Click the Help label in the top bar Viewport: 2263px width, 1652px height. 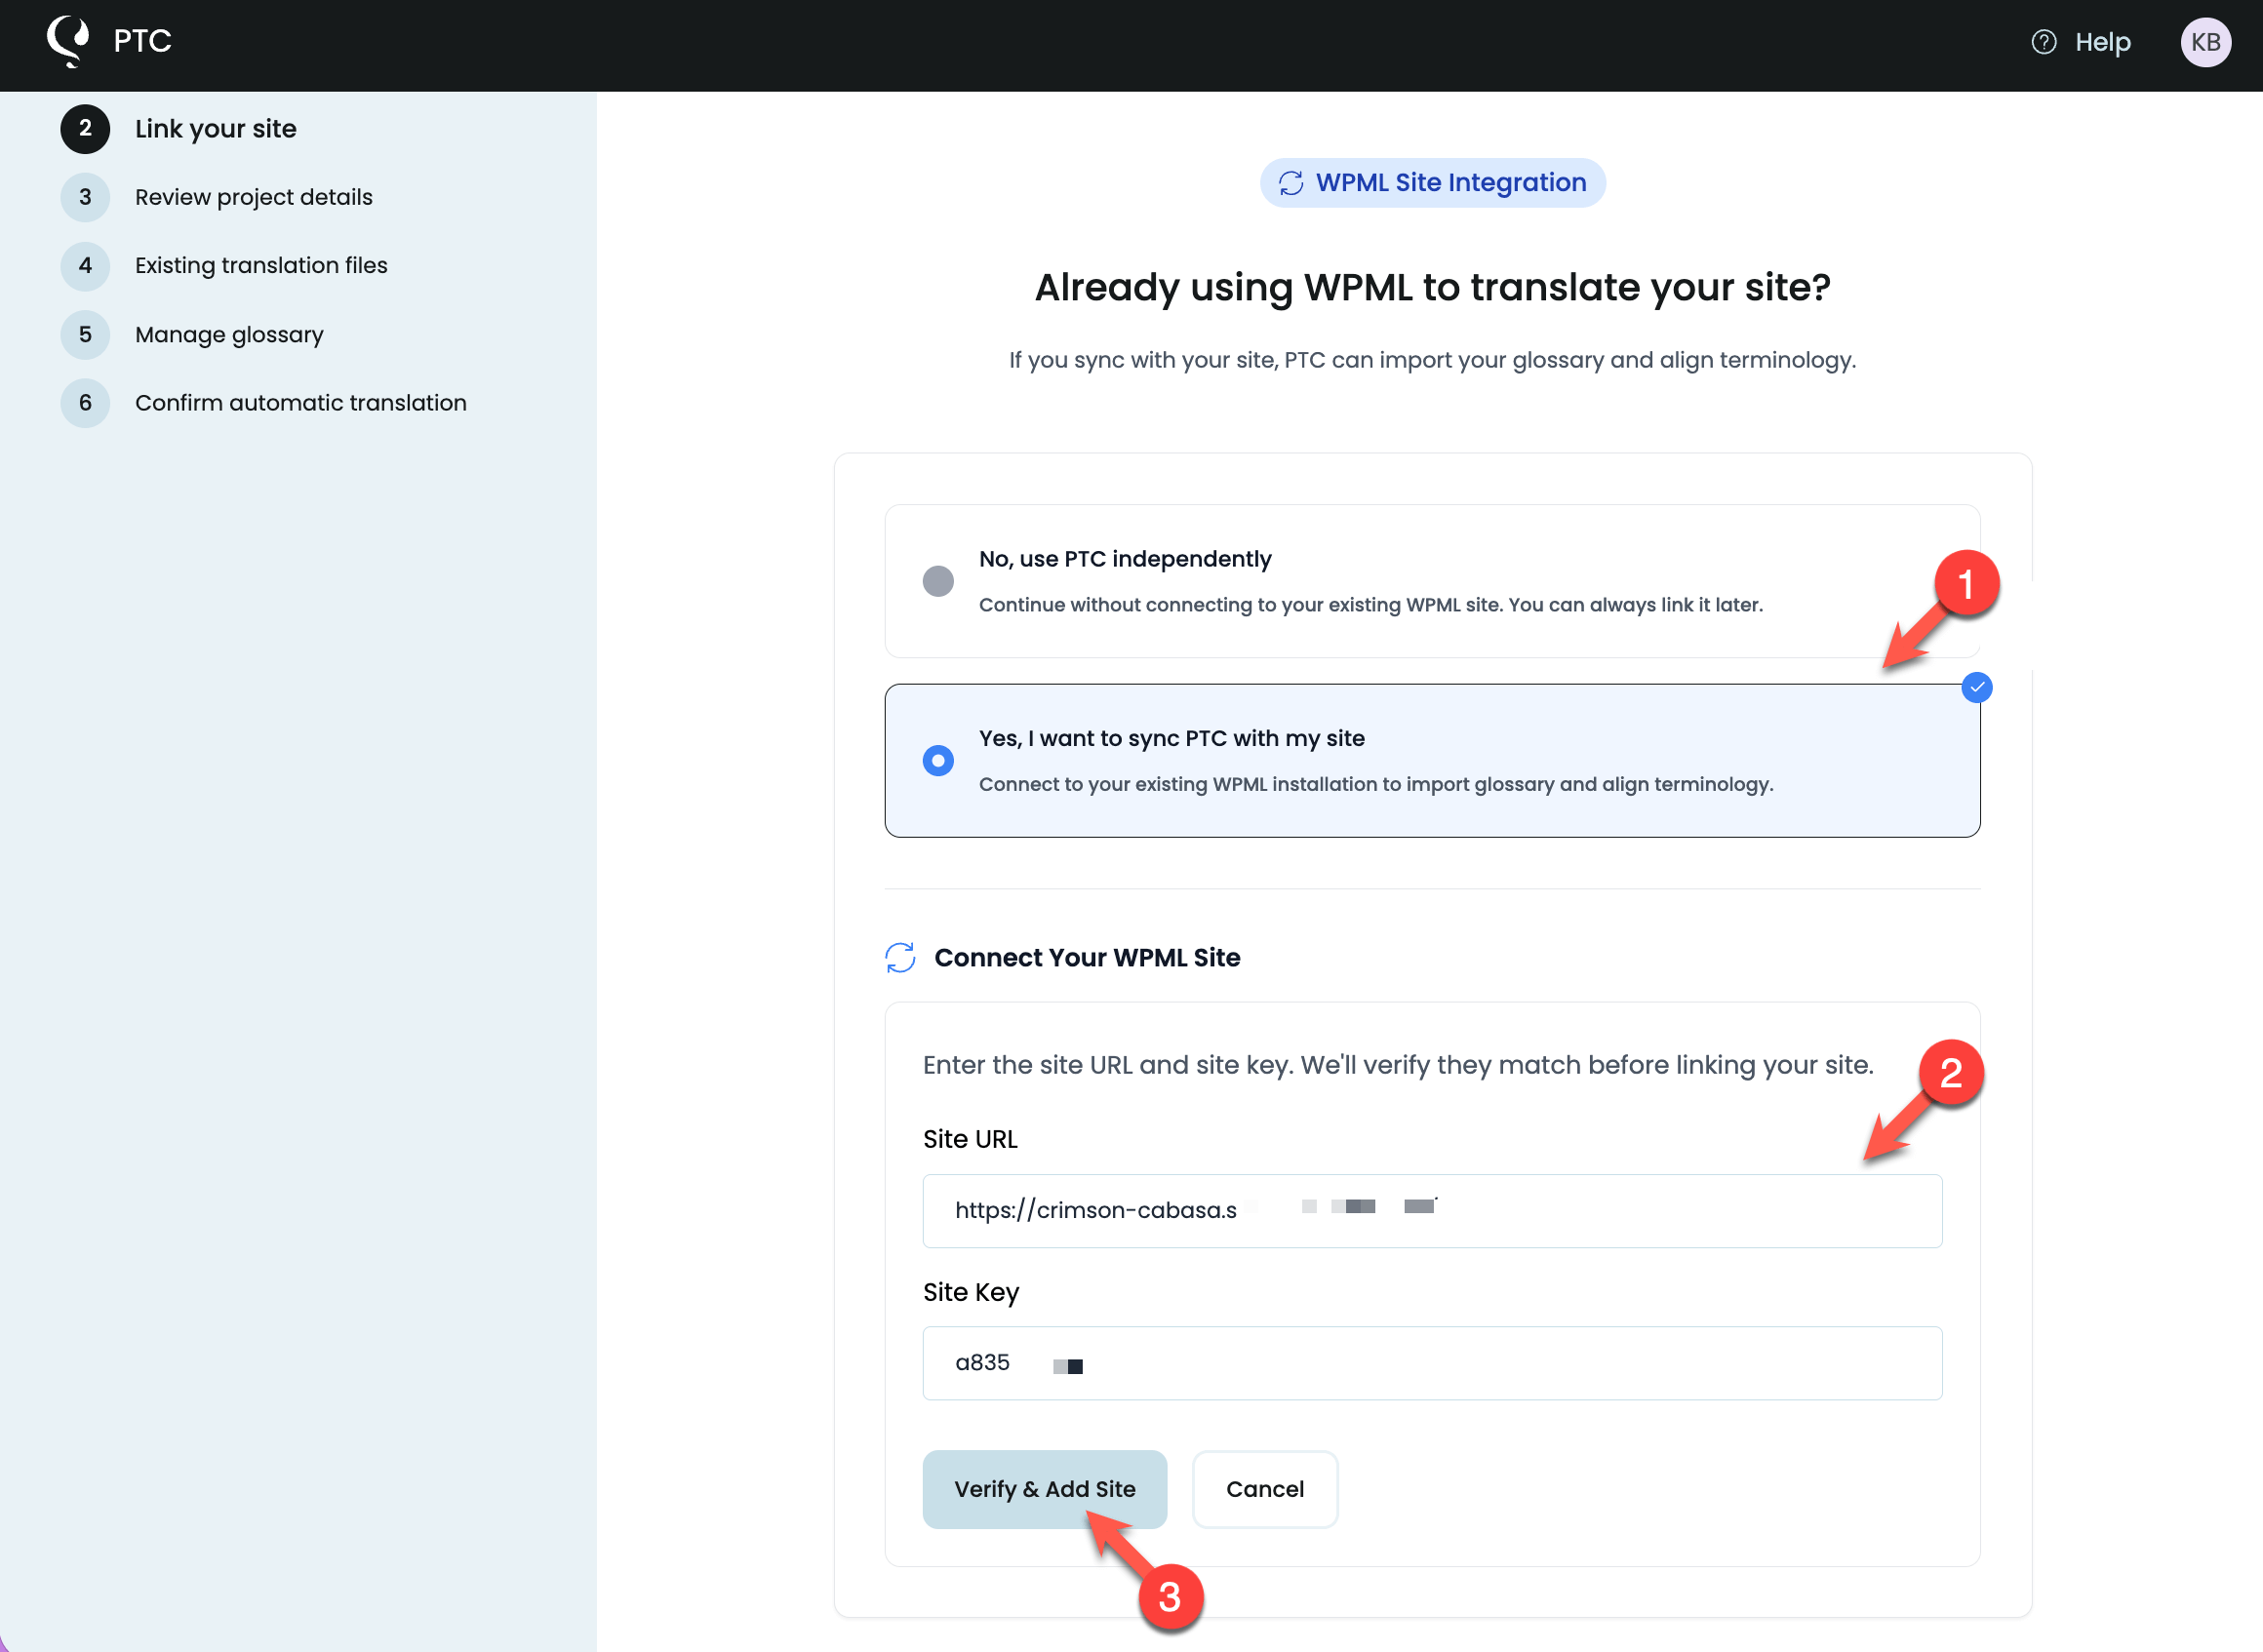[2102, 42]
